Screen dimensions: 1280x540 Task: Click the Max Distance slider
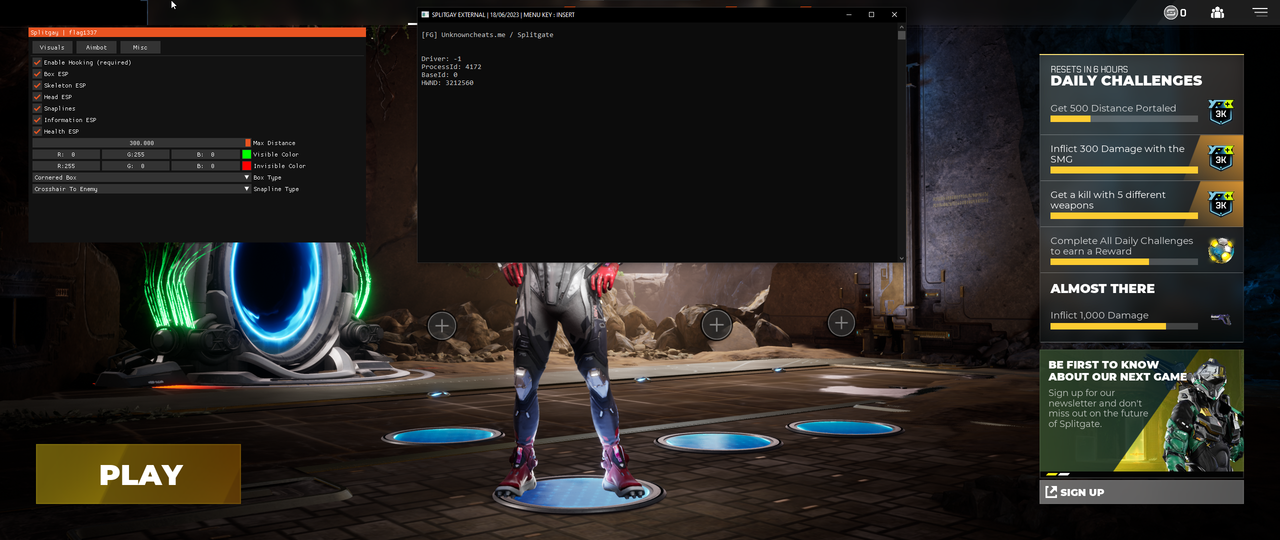coord(142,143)
